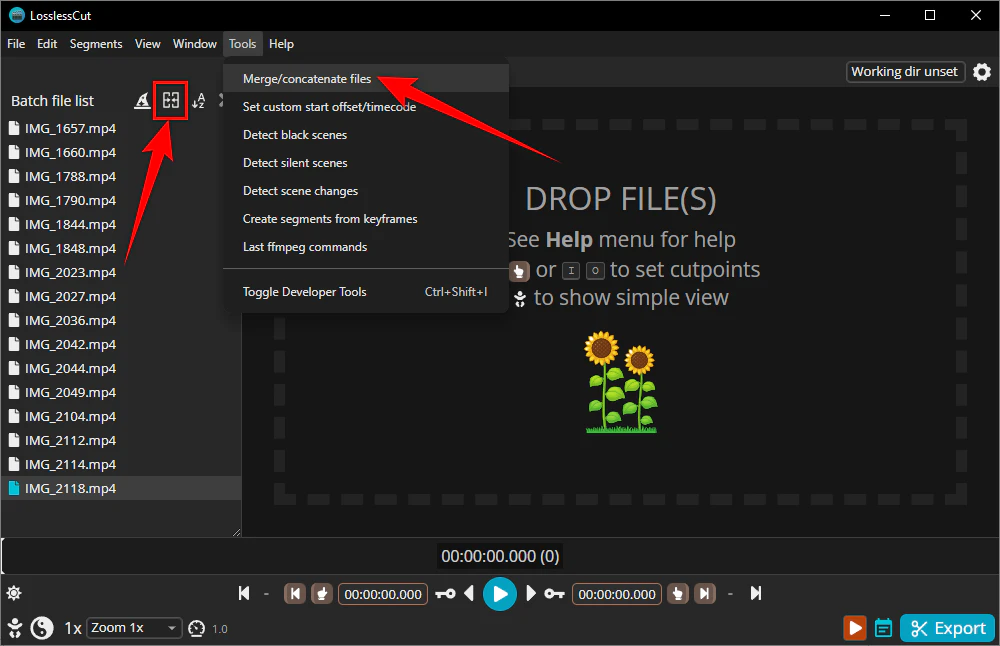Select highlighted IMG_2118.mp4 file

coord(121,488)
